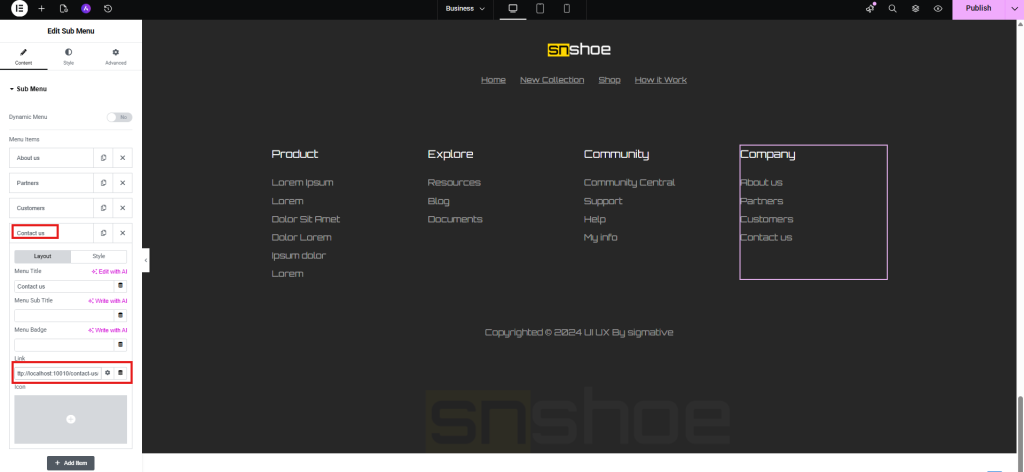Click the Home link in header

(493, 80)
